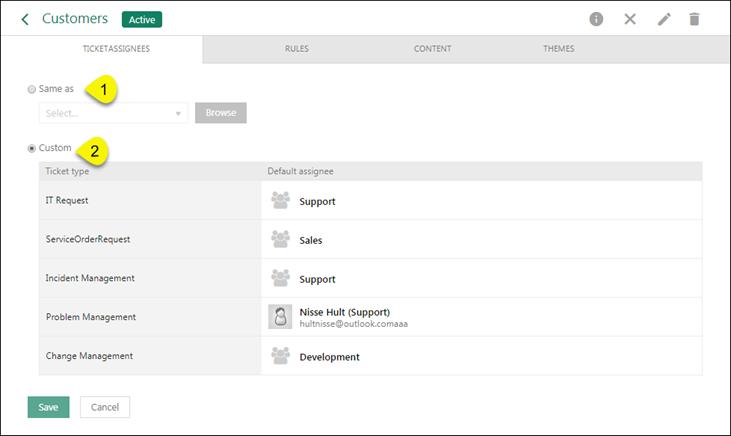This screenshot has width=731, height=436.
Task: Select the 'Same as' radio button
Action: click(32, 89)
